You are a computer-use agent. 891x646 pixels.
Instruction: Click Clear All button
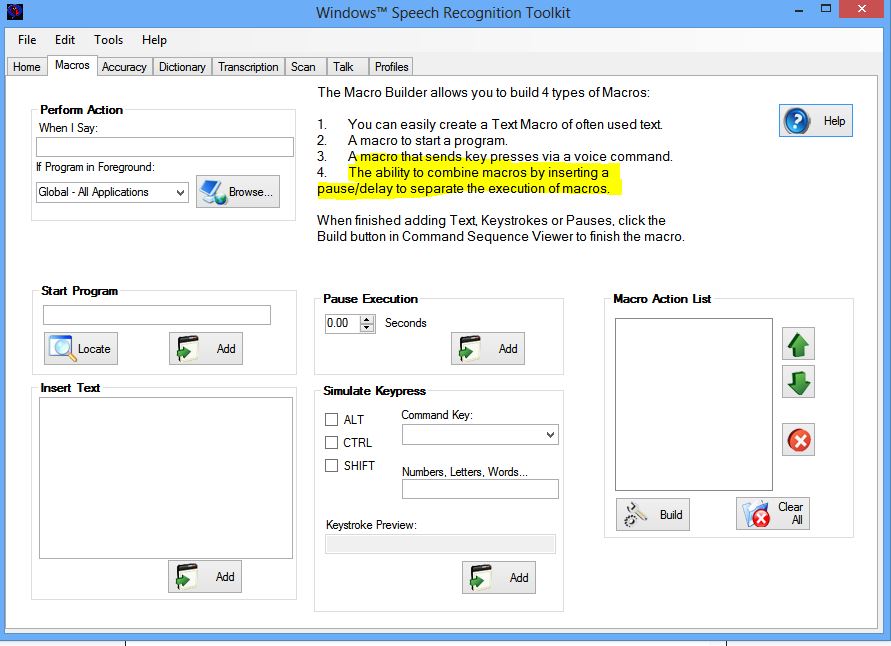(773, 514)
